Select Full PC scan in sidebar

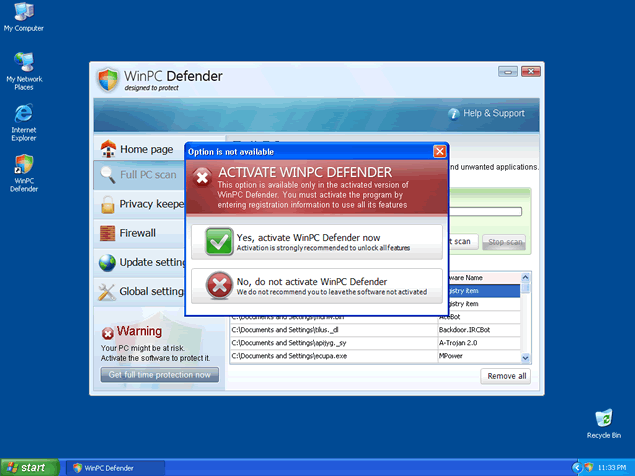pyautogui.click(x=138, y=176)
